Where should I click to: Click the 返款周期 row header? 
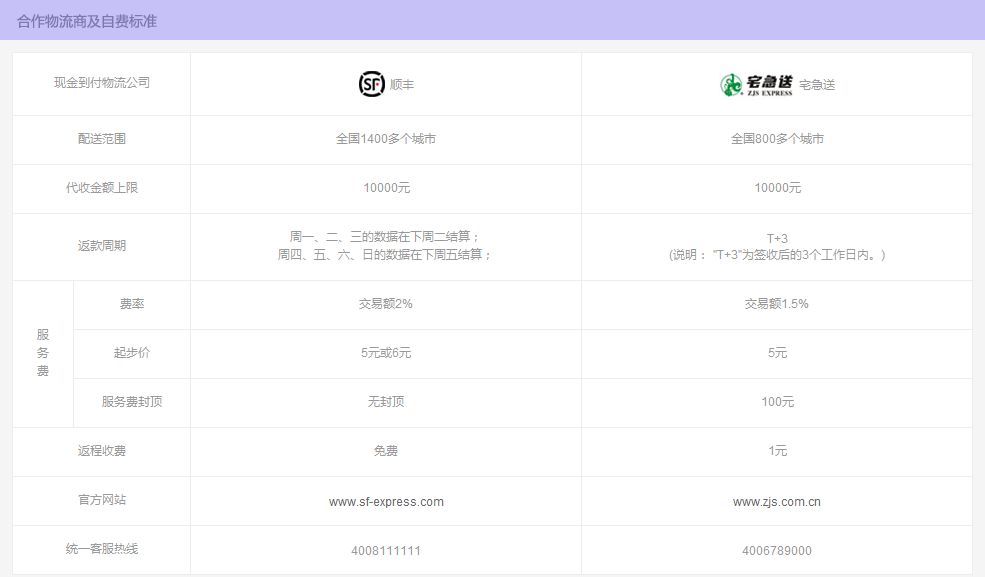(x=102, y=245)
